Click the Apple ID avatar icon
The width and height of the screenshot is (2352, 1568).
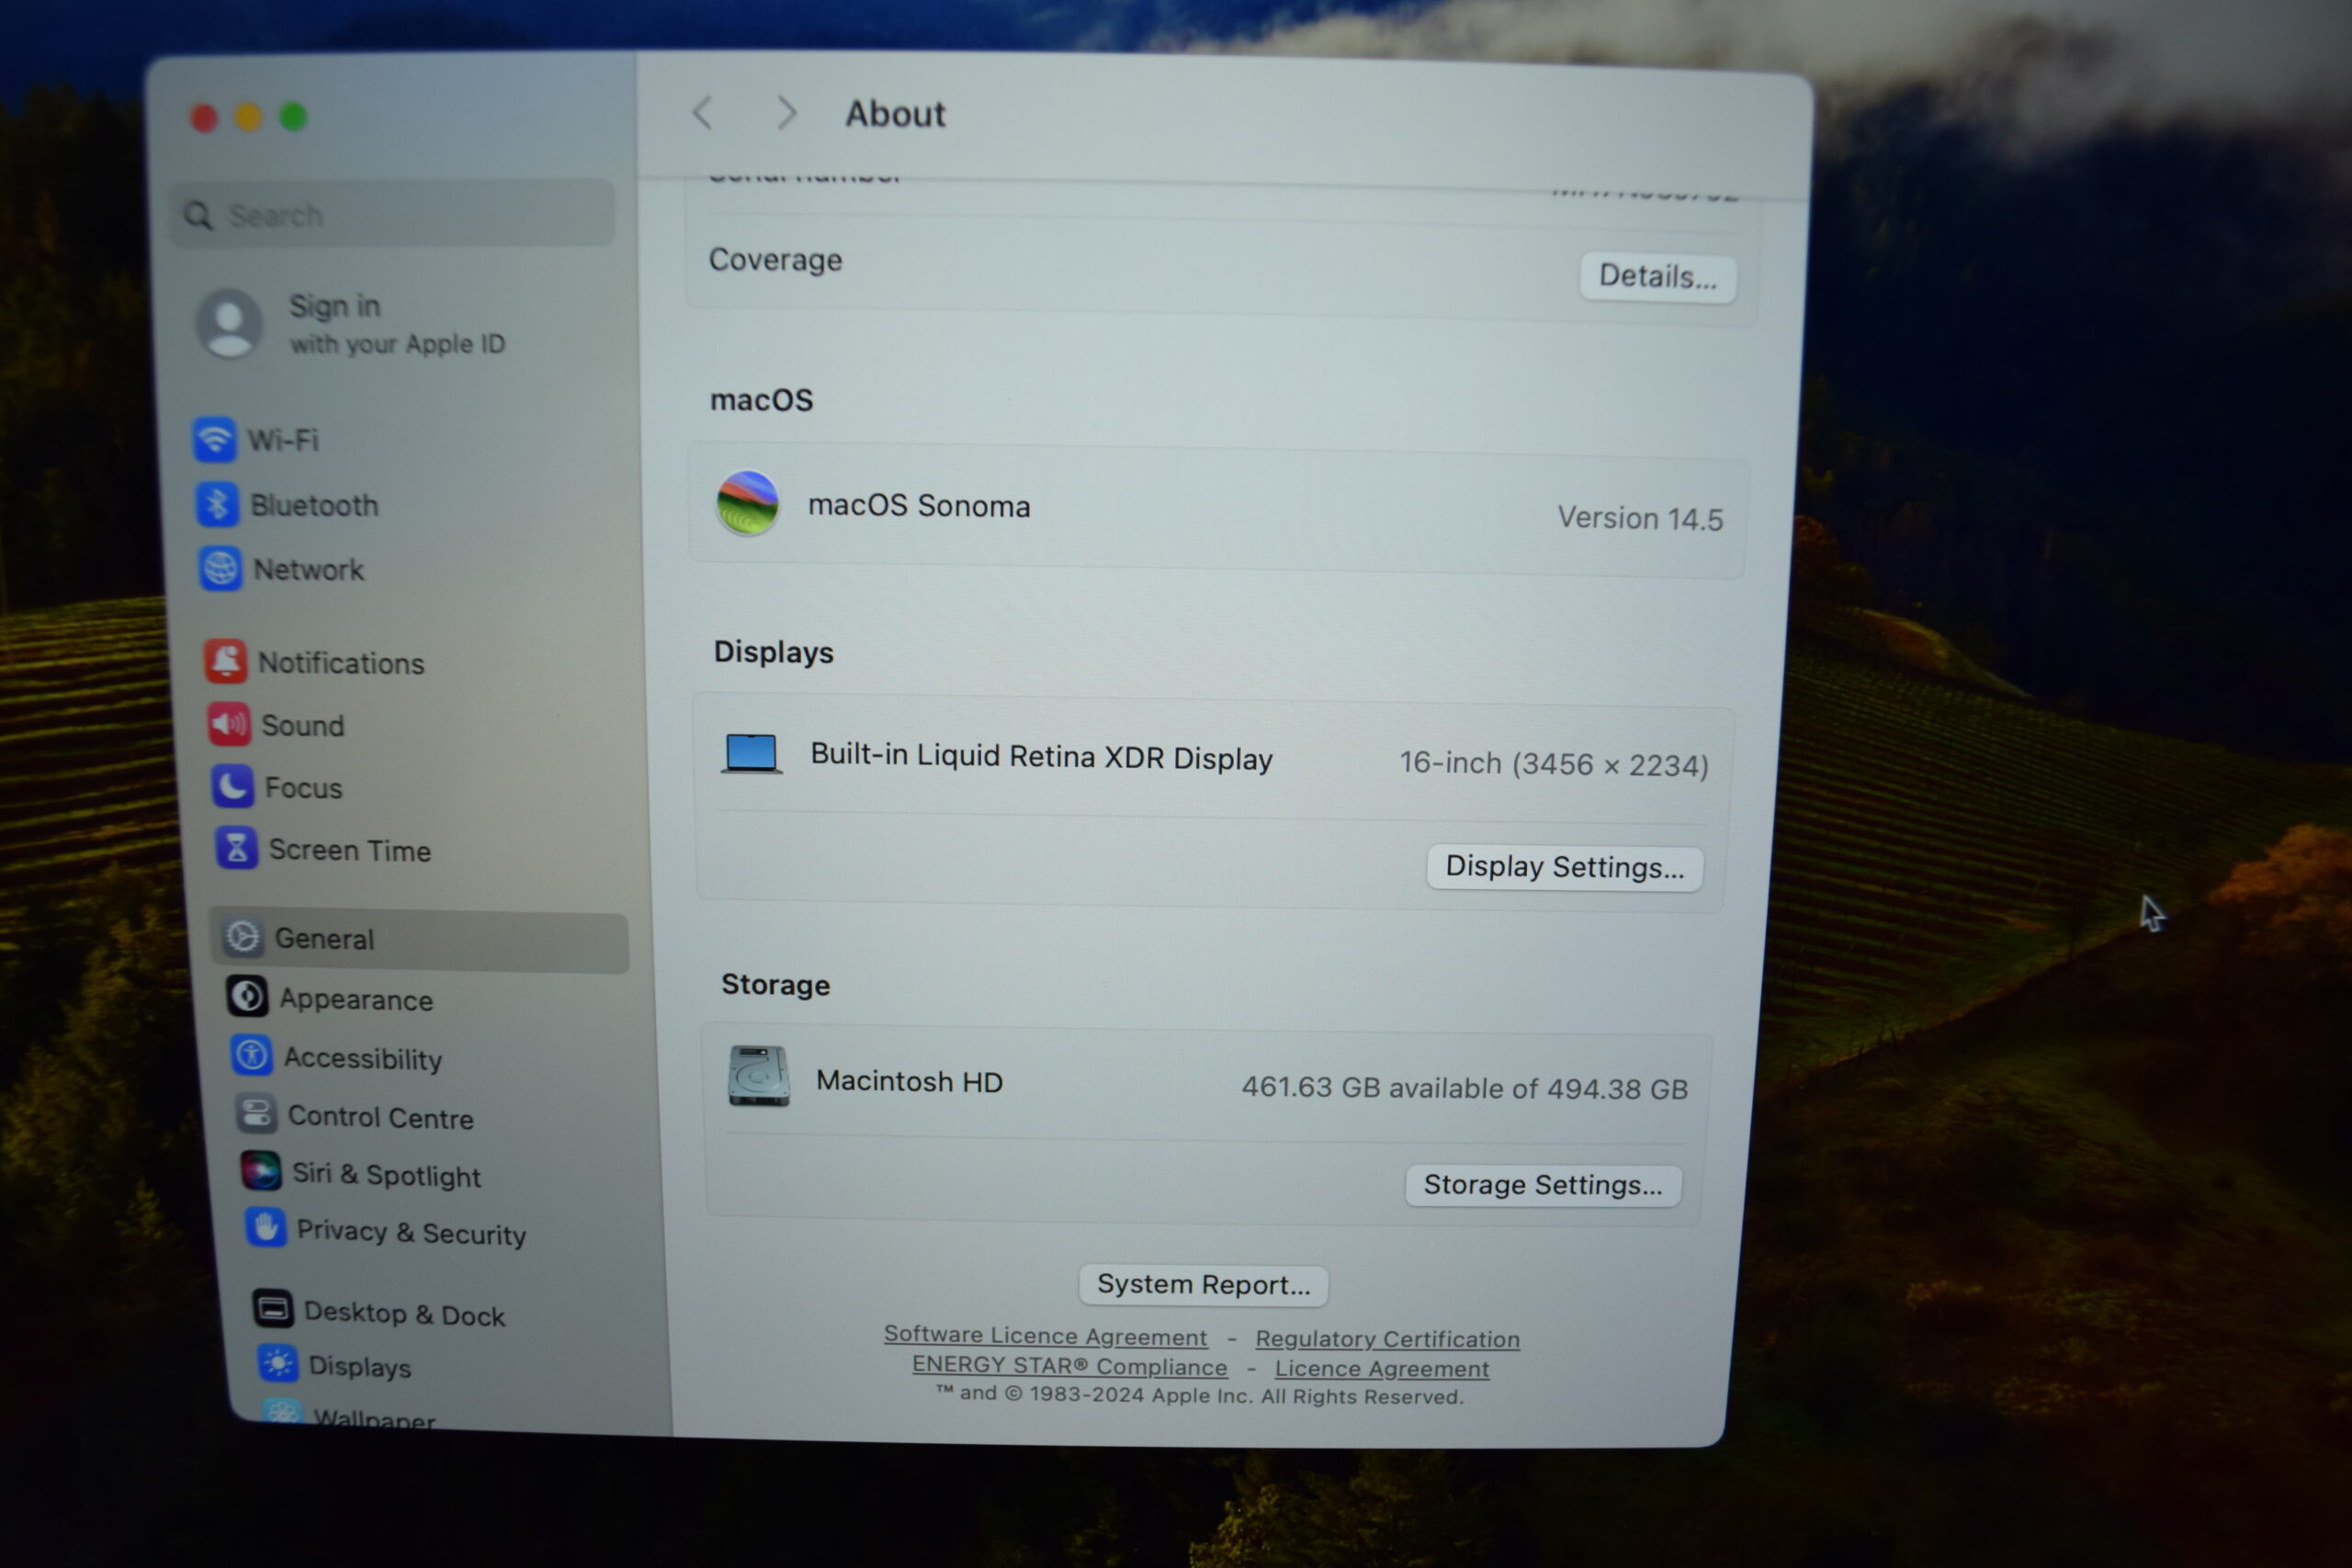pyautogui.click(x=229, y=324)
